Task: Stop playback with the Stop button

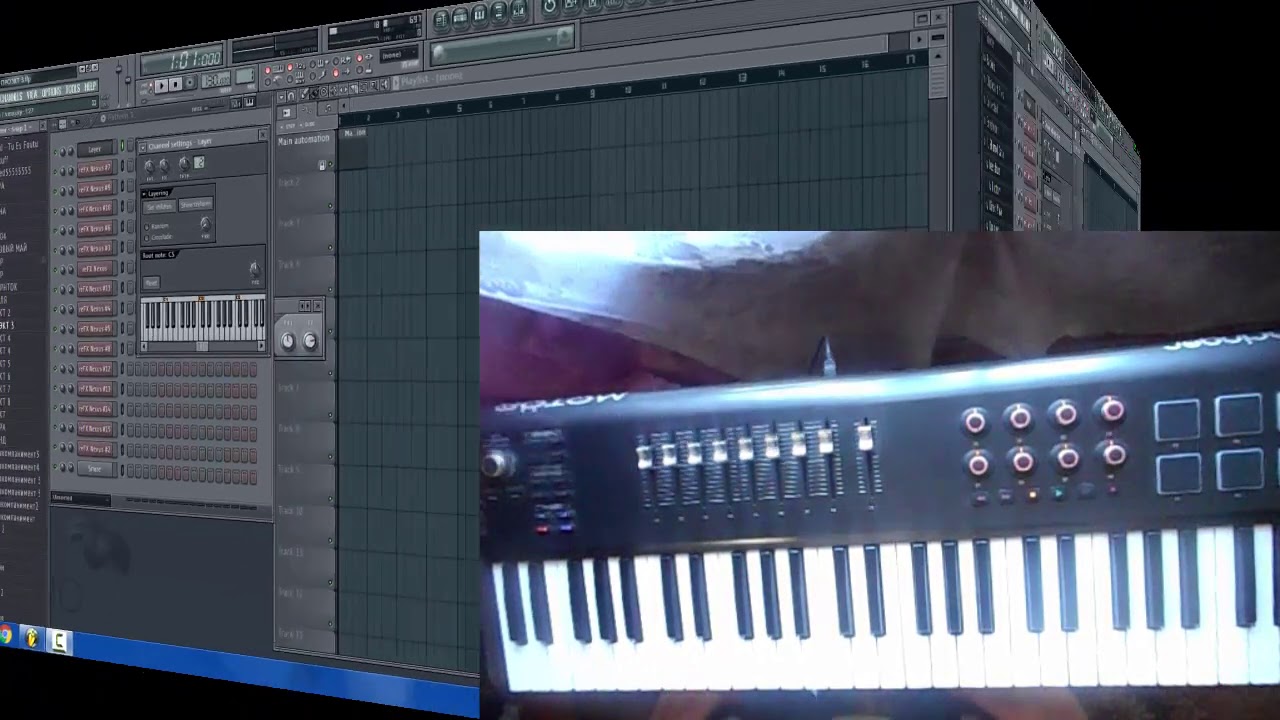Action: click(175, 85)
